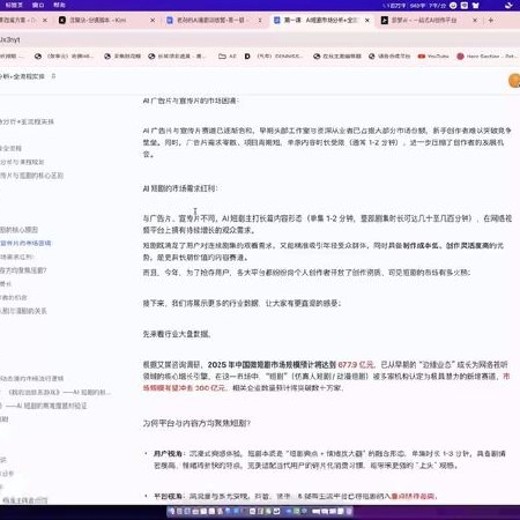The image size is (520, 520).
Task: Click the bold 2025年中国微短剧市场规模 text
Action: click(x=272, y=364)
